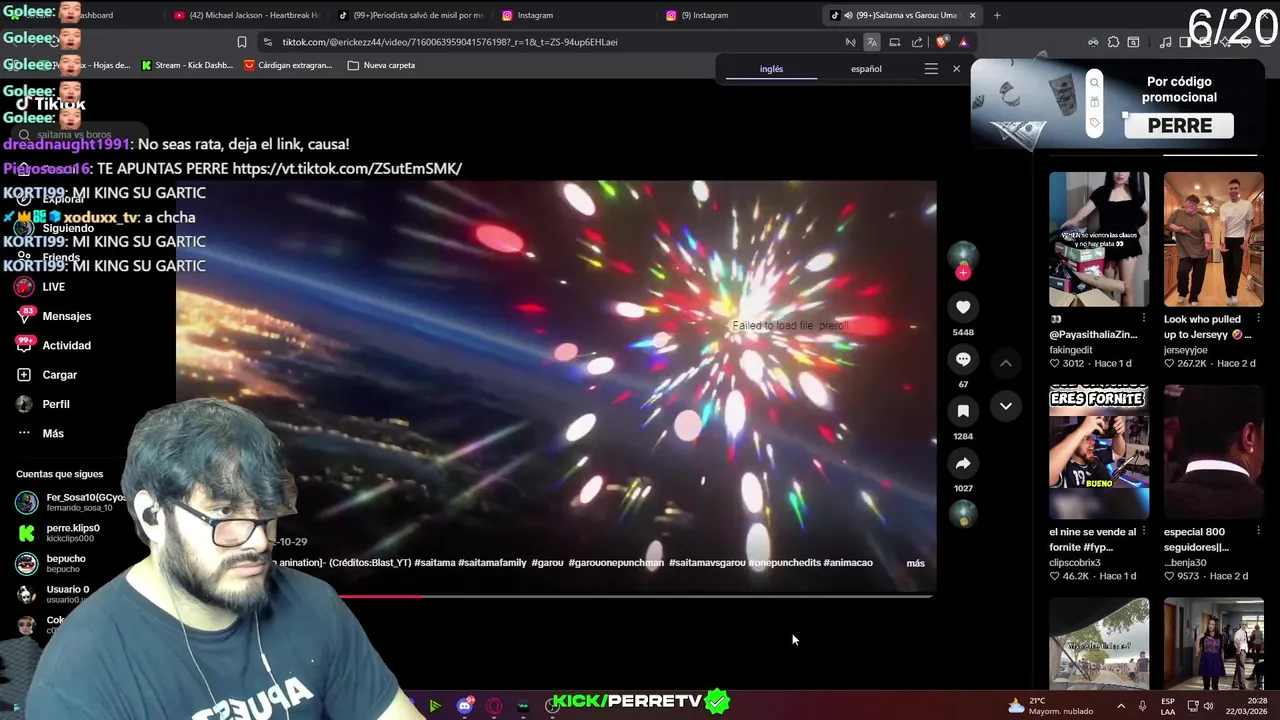Open 'especial 800 seguidores' video thumbnail

(x=1213, y=452)
